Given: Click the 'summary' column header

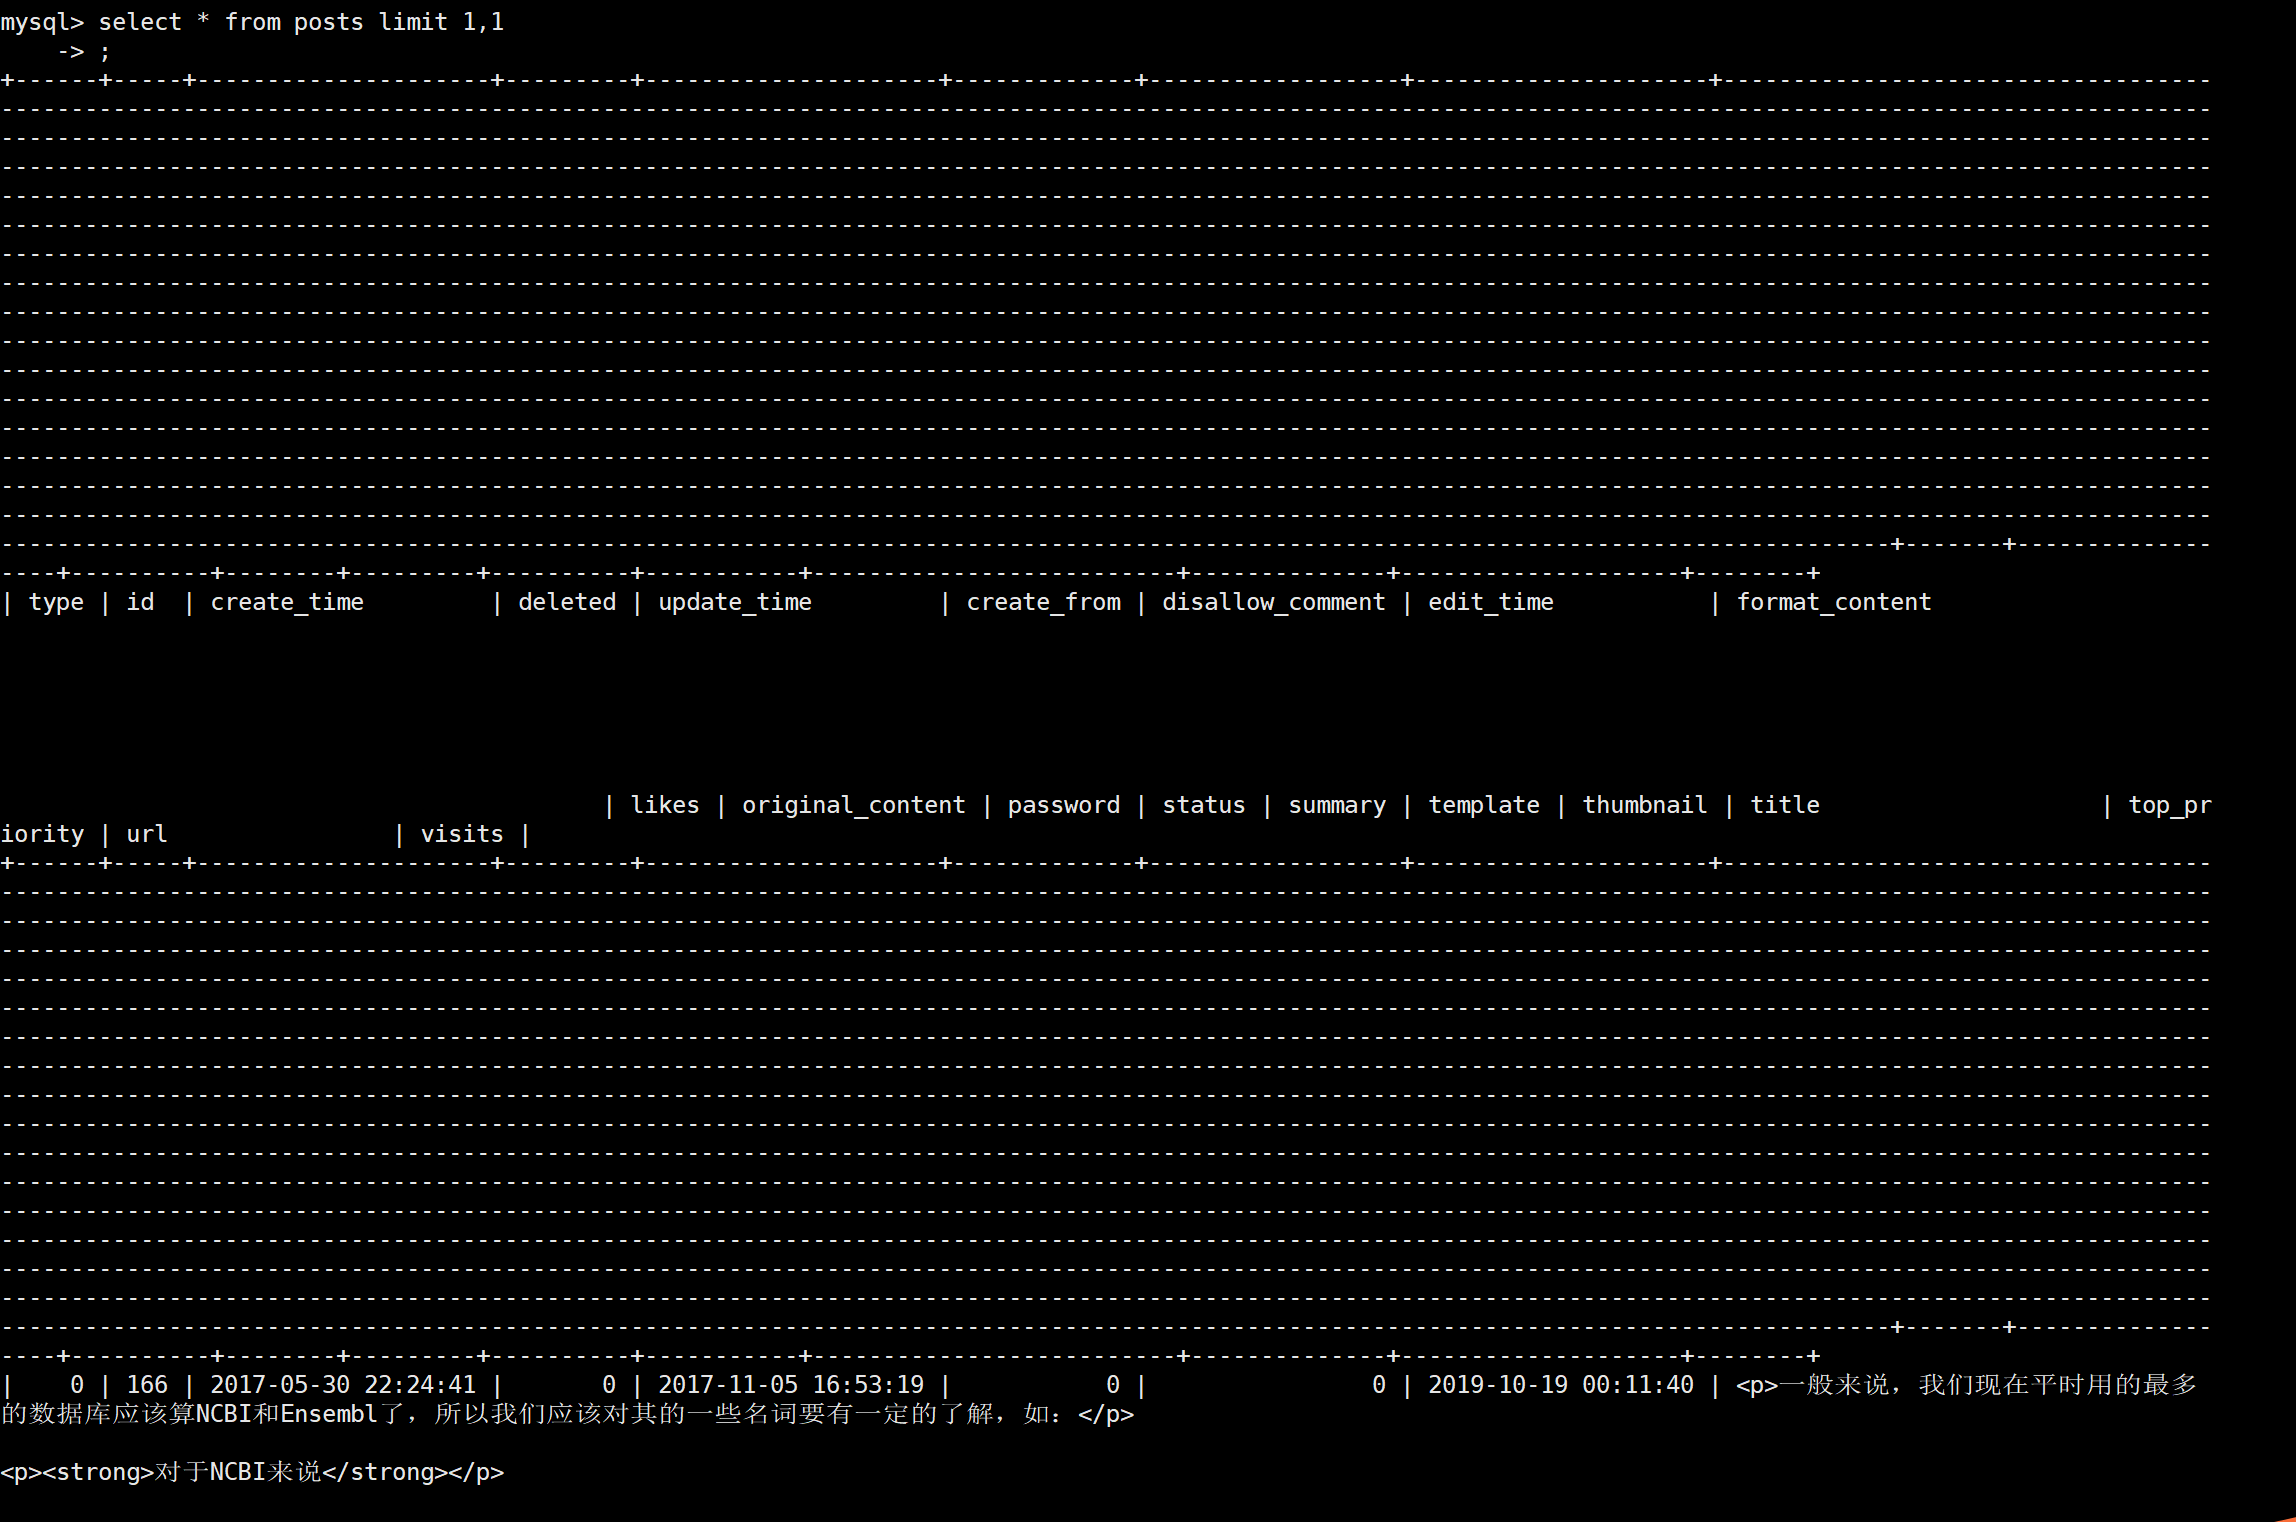Looking at the screenshot, I should click(x=1337, y=805).
